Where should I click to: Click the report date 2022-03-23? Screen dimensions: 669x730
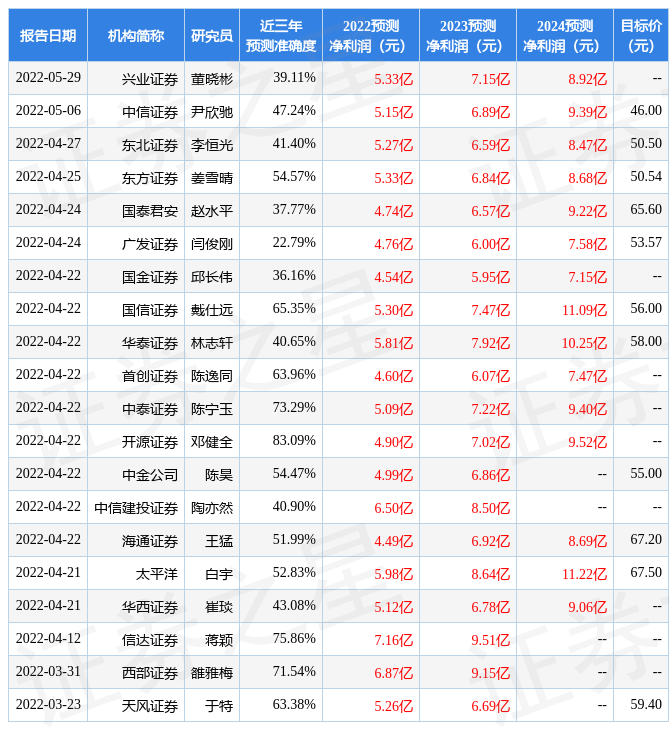(x=48, y=704)
